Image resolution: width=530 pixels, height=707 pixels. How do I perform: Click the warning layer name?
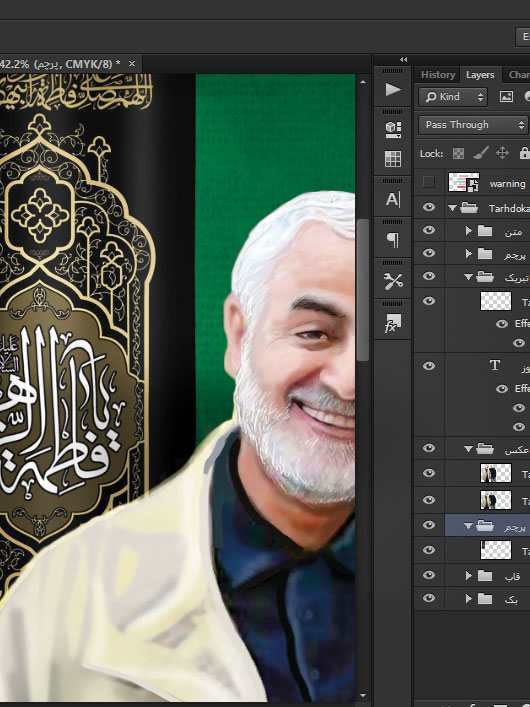pyautogui.click(x=507, y=184)
